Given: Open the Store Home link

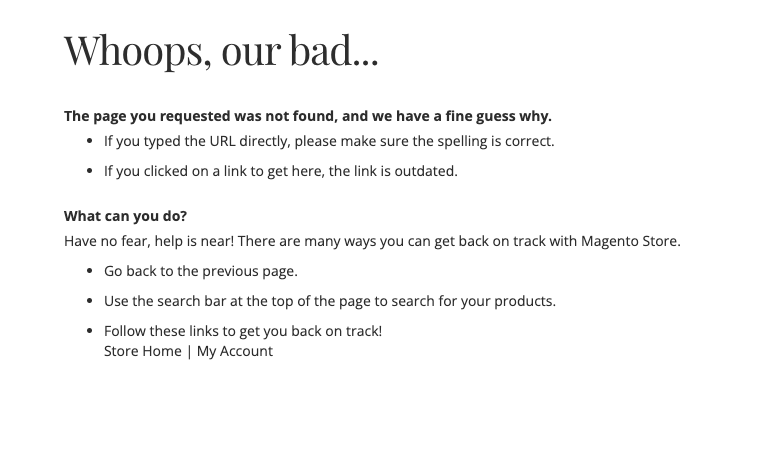Looking at the screenshot, I should [143, 351].
